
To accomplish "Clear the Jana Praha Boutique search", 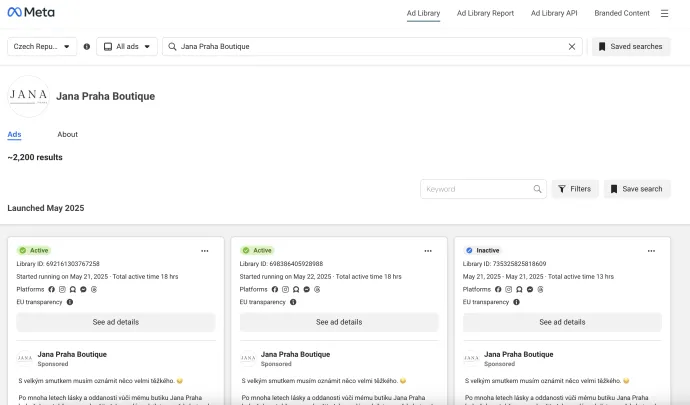I will [x=572, y=47].
